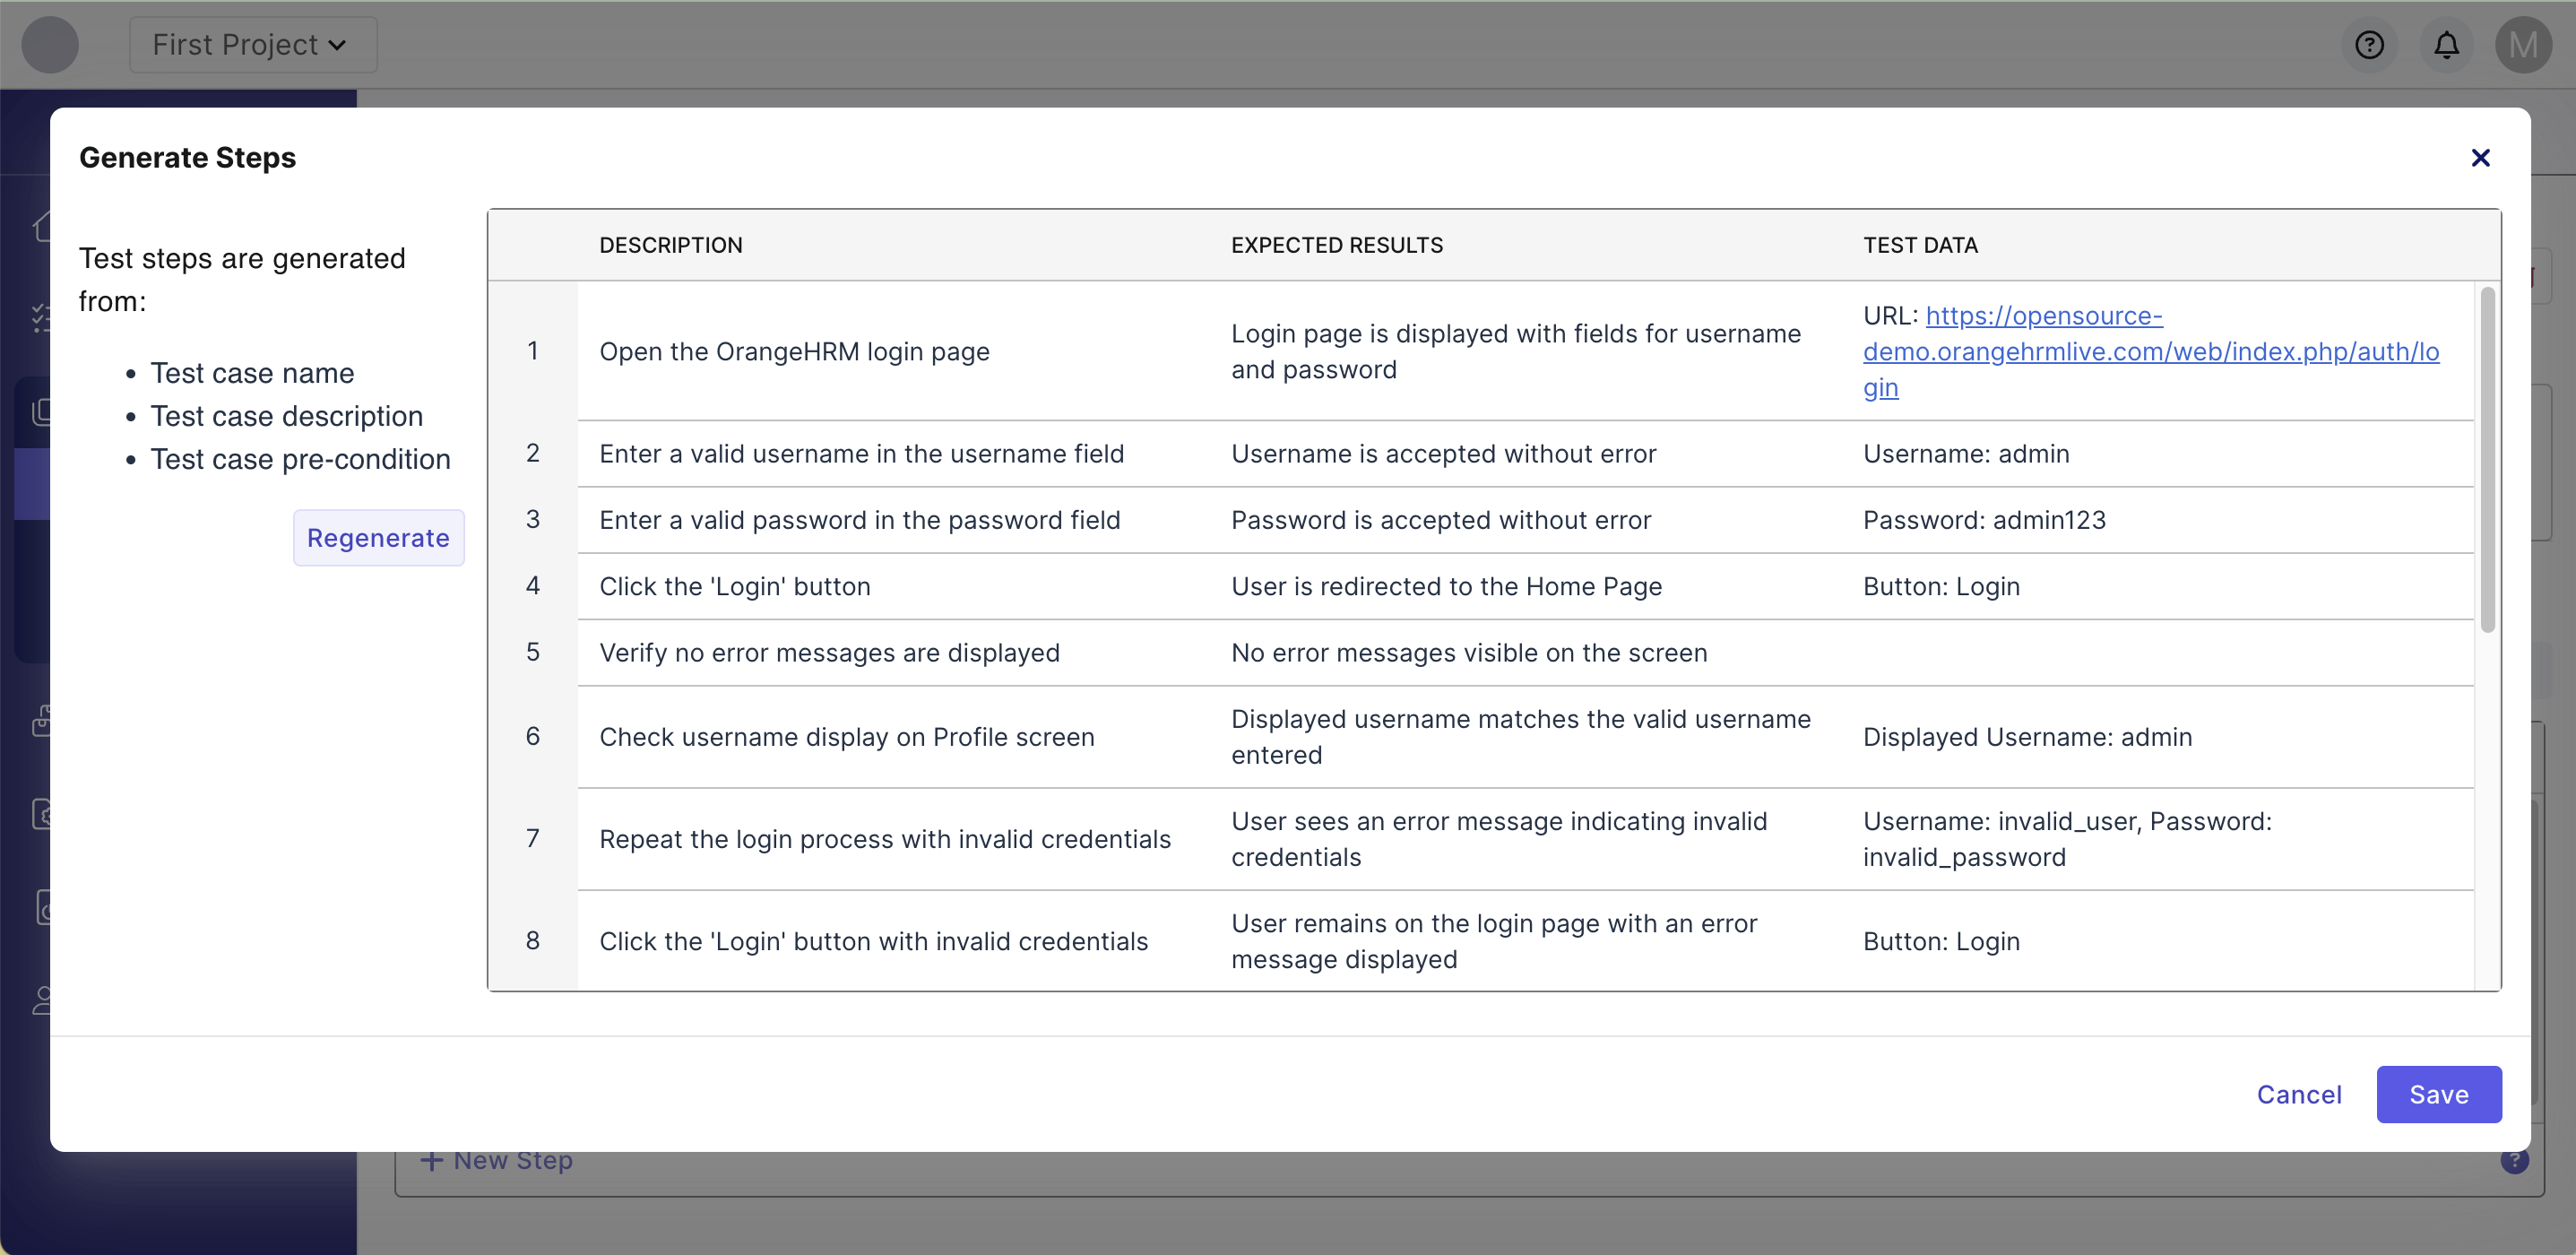The width and height of the screenshot is (2576, 1255).
Task: Open the help question mark icon
Action: 2369,45
